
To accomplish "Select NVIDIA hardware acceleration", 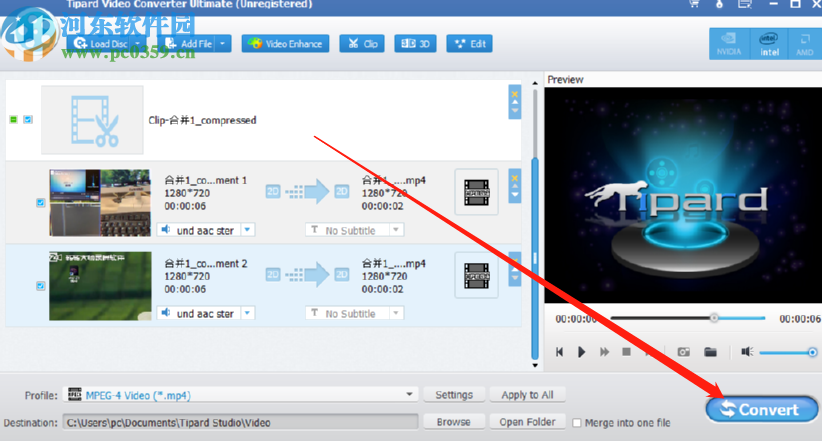I will click(729, 44).
